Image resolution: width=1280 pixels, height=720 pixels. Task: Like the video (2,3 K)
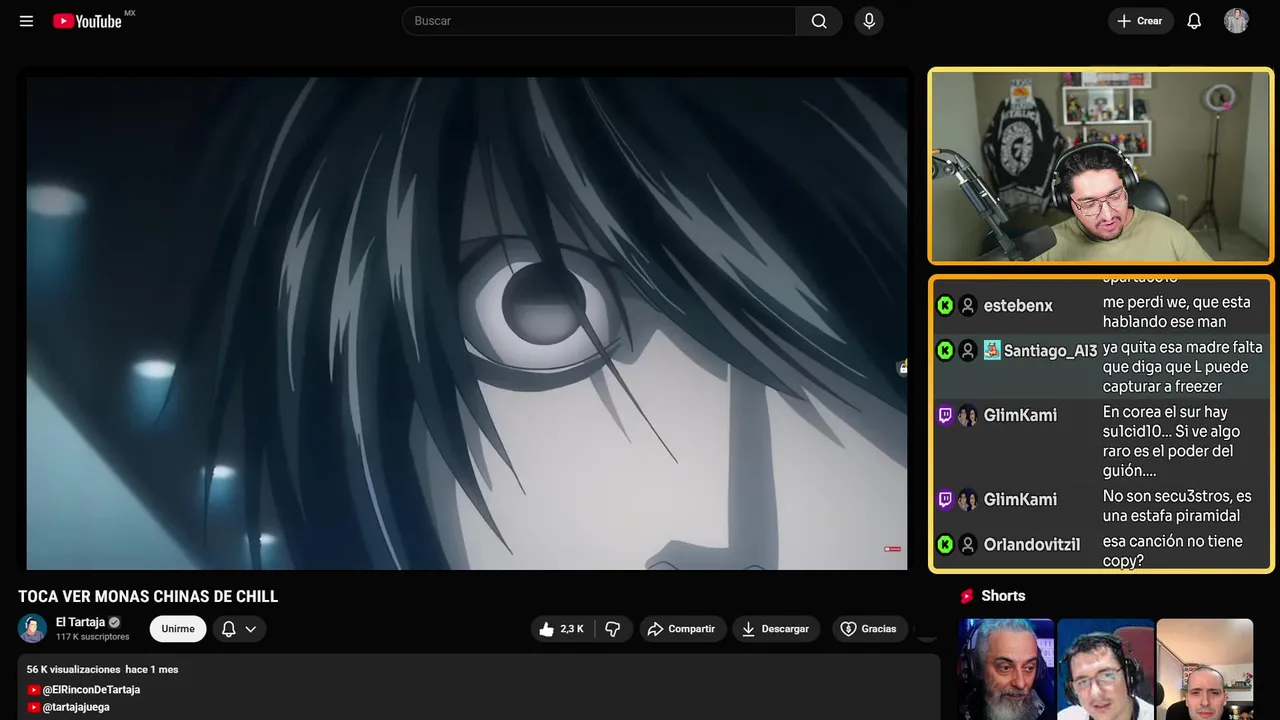pyautogui.click(x=562, y=629)
